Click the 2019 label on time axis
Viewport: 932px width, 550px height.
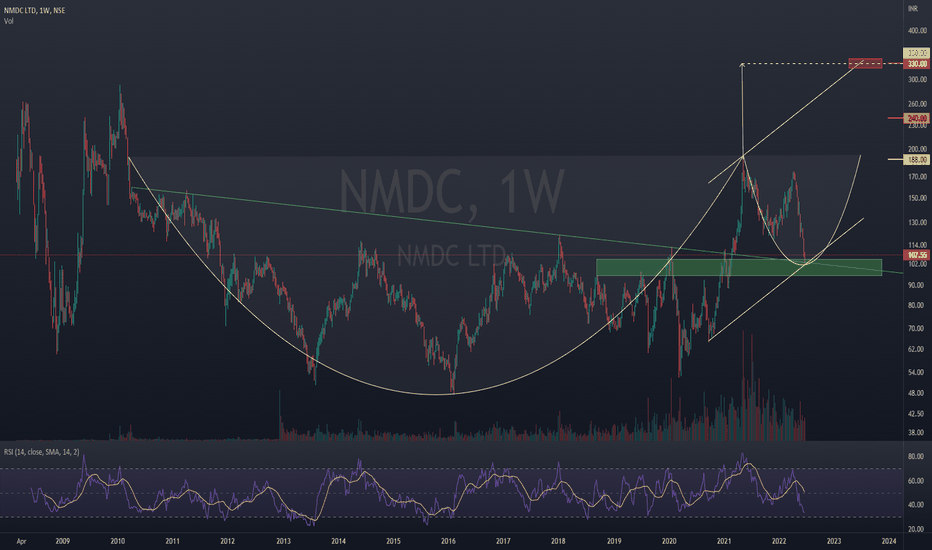click(614, 541)
